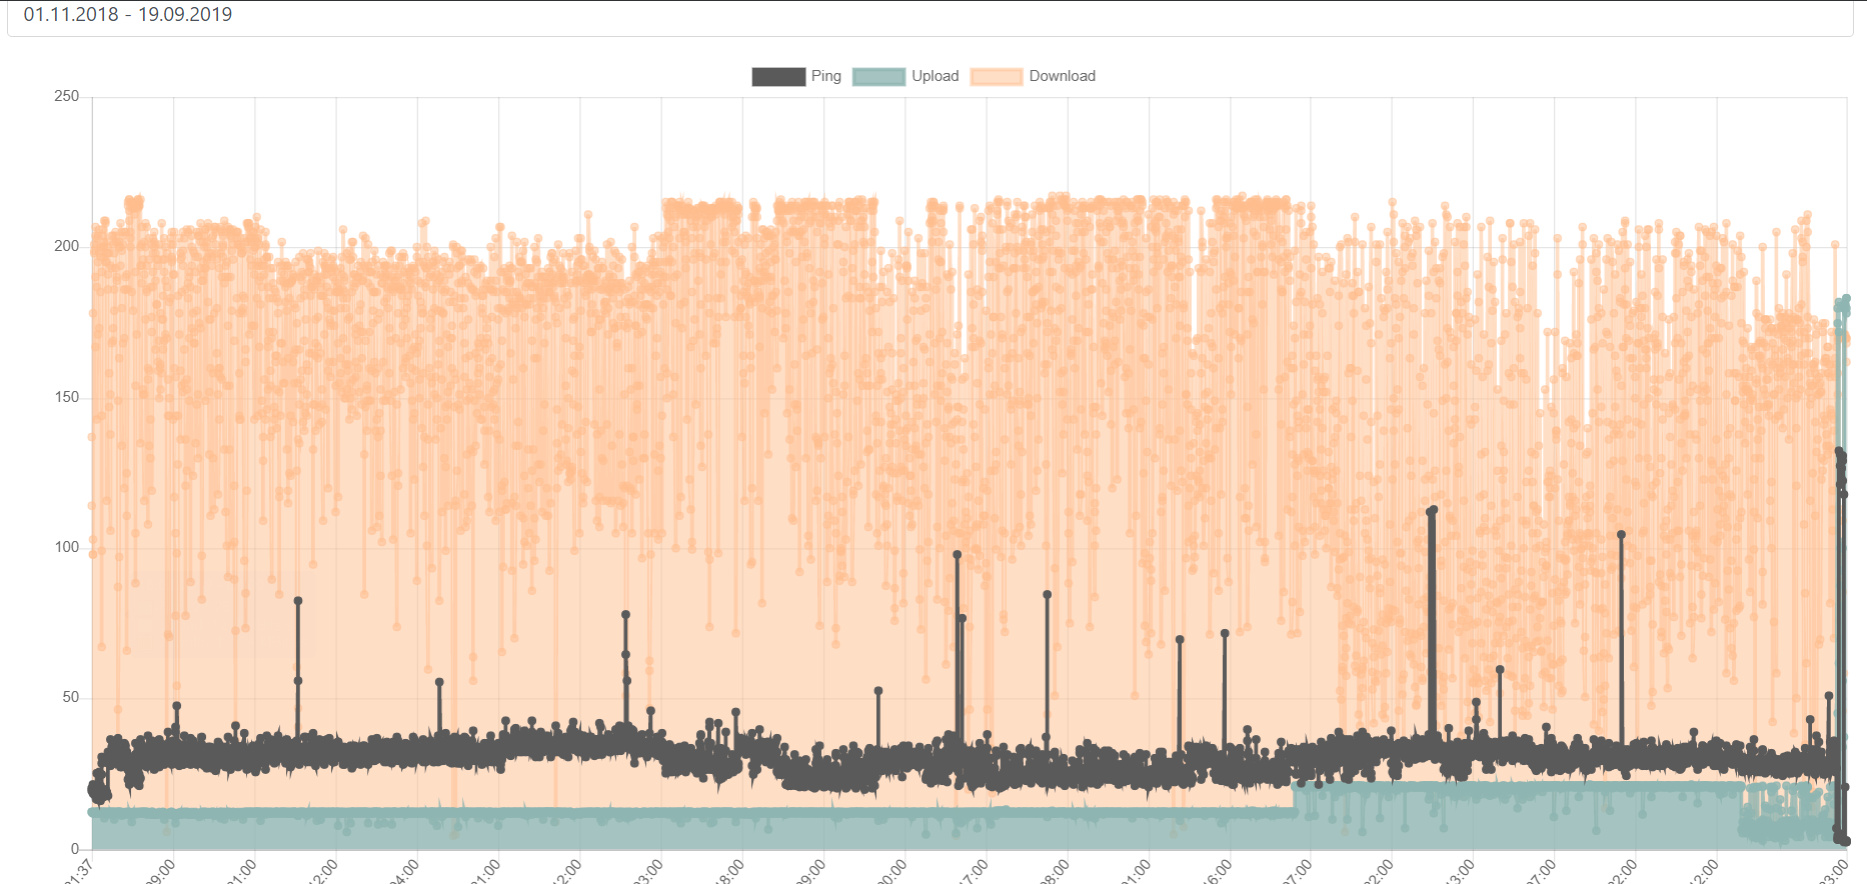
Task: Click the 50 y-axis label
Action: coord(71,697)
